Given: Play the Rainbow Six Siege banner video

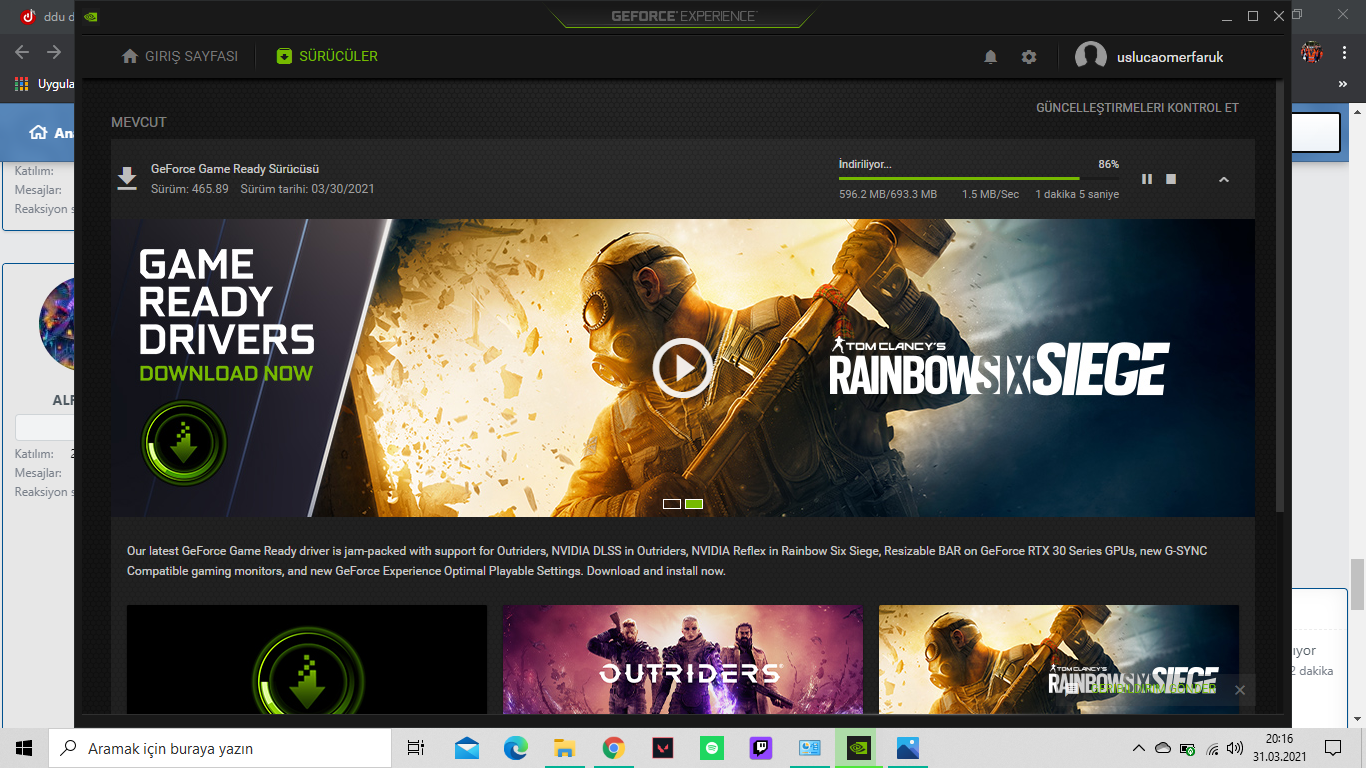Looking at the screenshot, I should pyautogui.click(x=683, y=368).
